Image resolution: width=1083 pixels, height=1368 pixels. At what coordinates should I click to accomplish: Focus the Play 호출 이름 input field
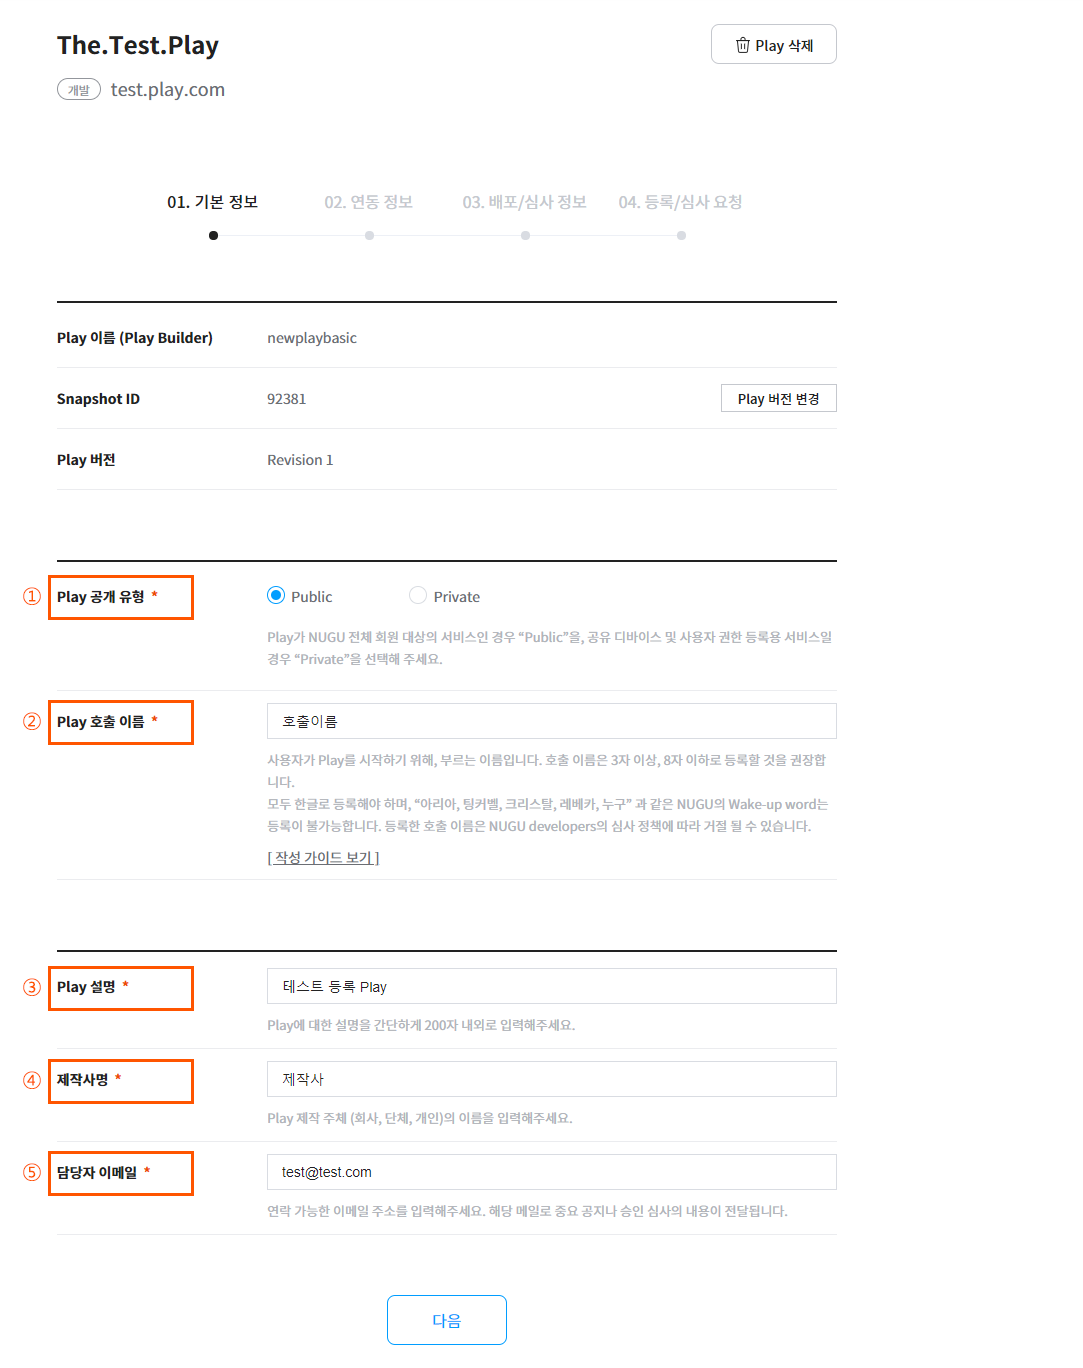pyautogui.click(x=551, y=721)
